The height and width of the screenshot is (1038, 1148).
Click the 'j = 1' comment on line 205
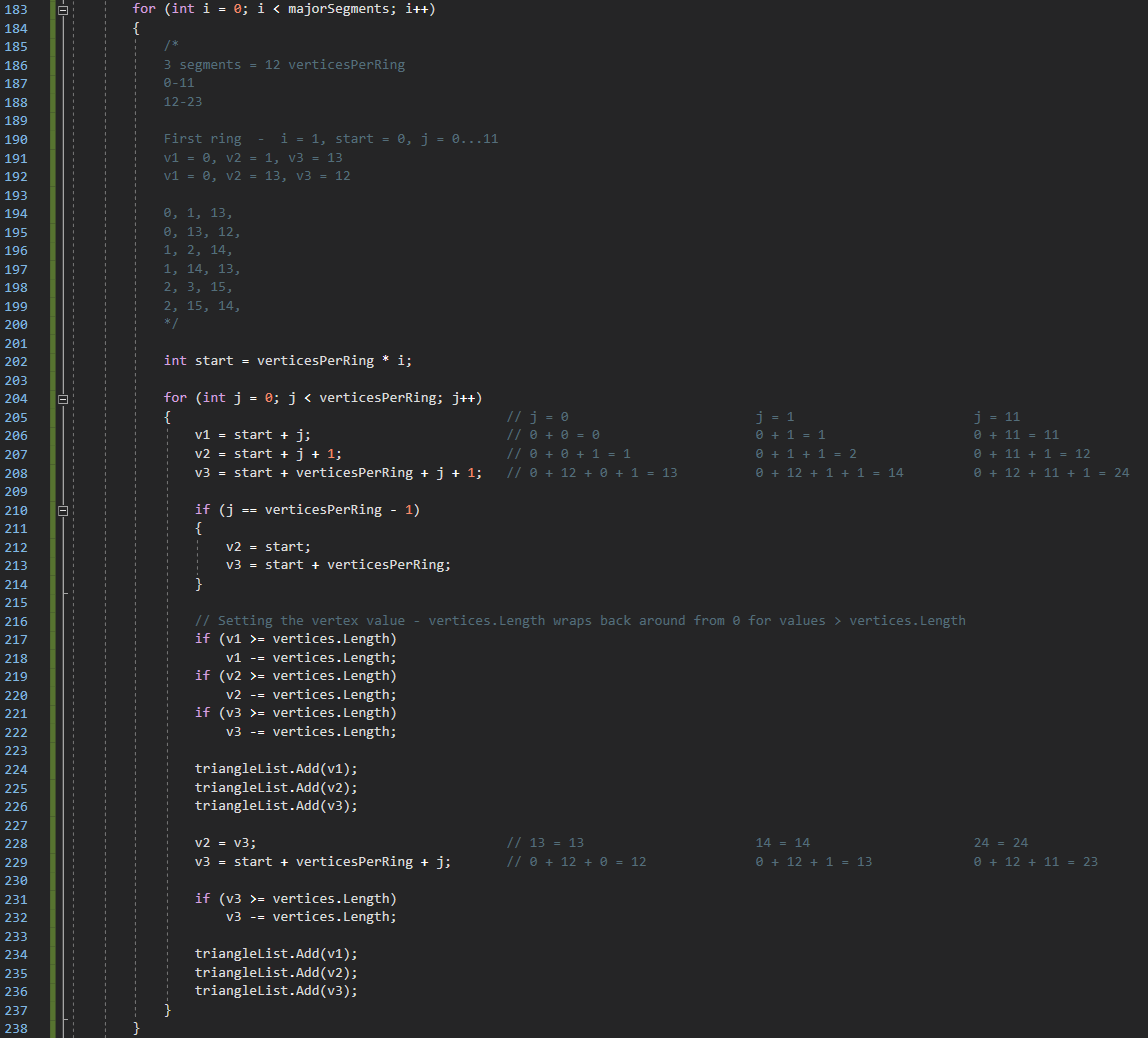tap(775, 417)
